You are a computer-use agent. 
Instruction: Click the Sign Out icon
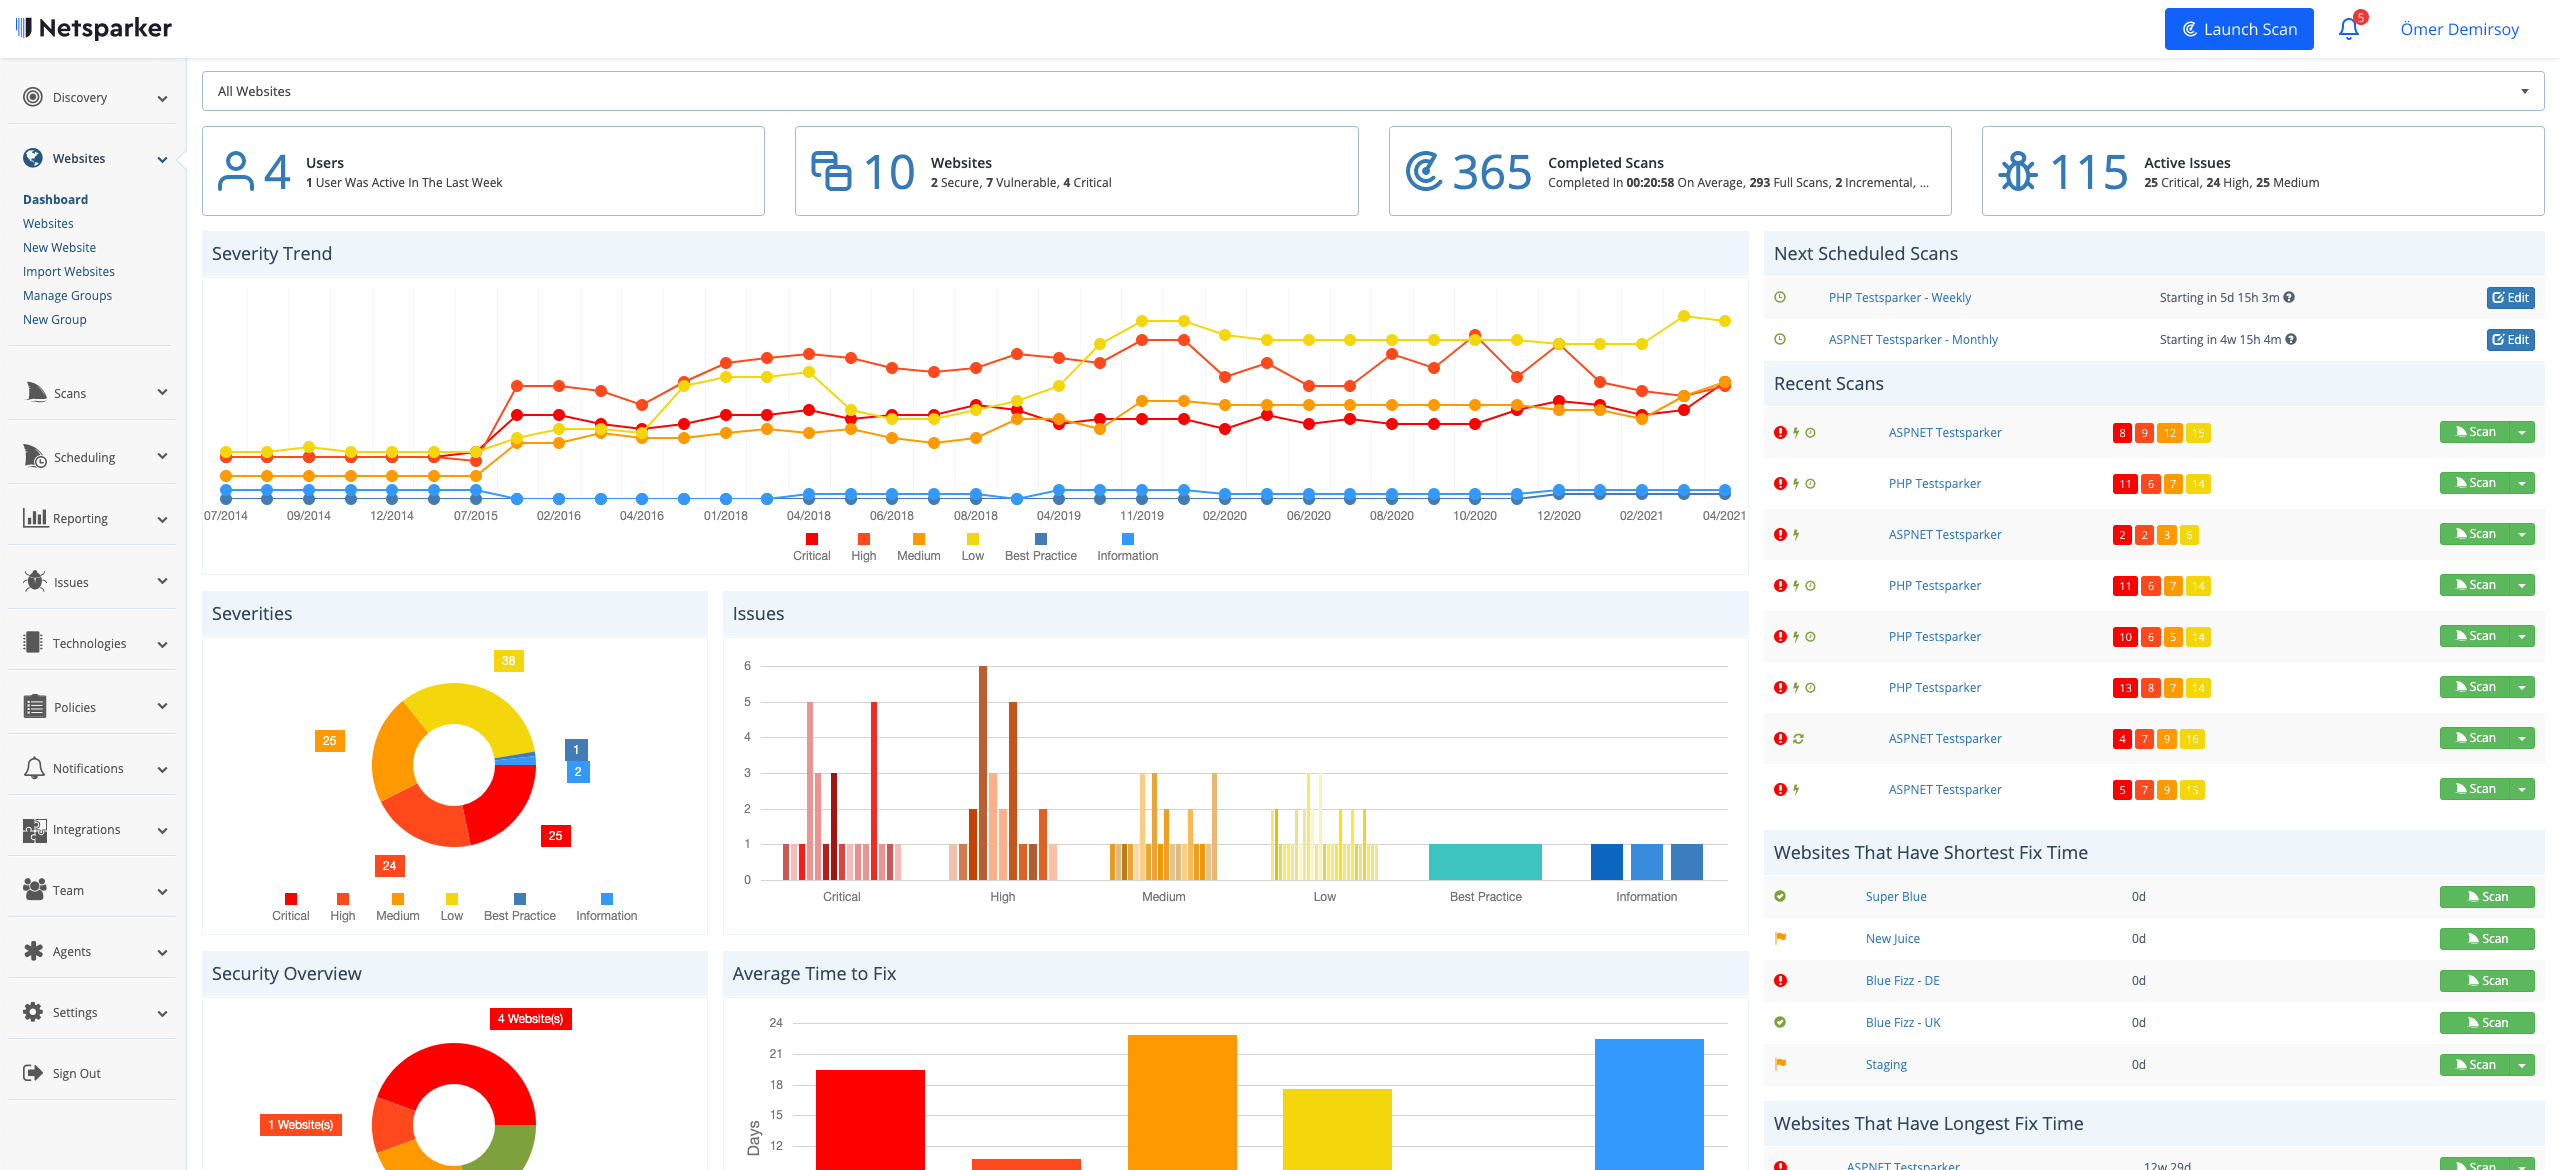(x=33, y=1073)
